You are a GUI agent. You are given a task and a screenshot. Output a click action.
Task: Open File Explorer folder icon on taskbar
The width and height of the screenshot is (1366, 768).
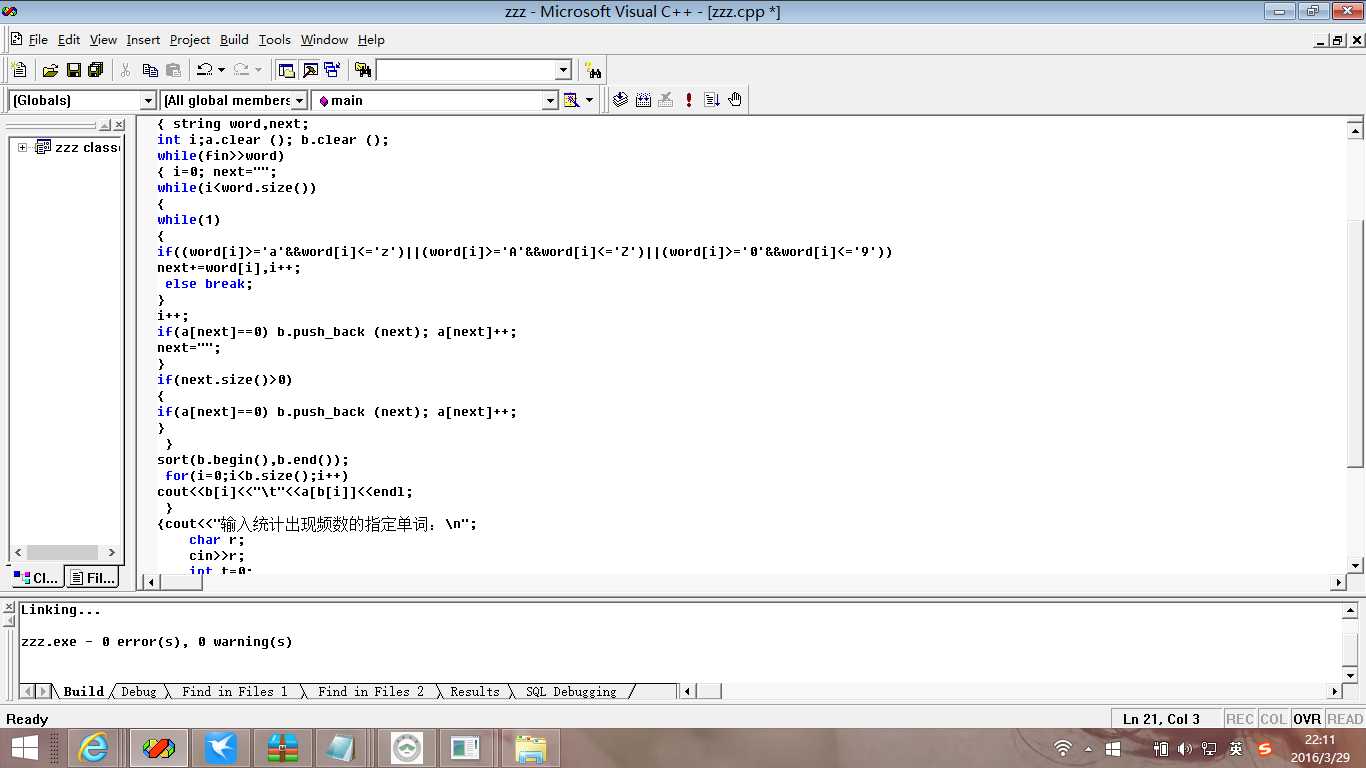click(x=530, y=748)
